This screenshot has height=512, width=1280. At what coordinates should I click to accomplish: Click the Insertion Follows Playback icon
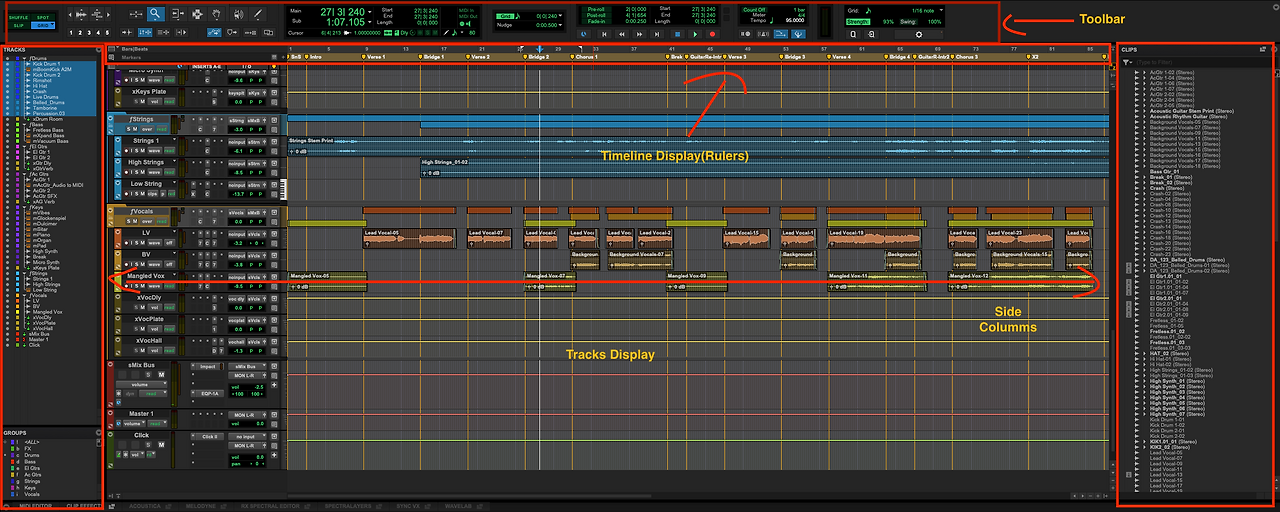pyautogui.click(x=181, y=33)
